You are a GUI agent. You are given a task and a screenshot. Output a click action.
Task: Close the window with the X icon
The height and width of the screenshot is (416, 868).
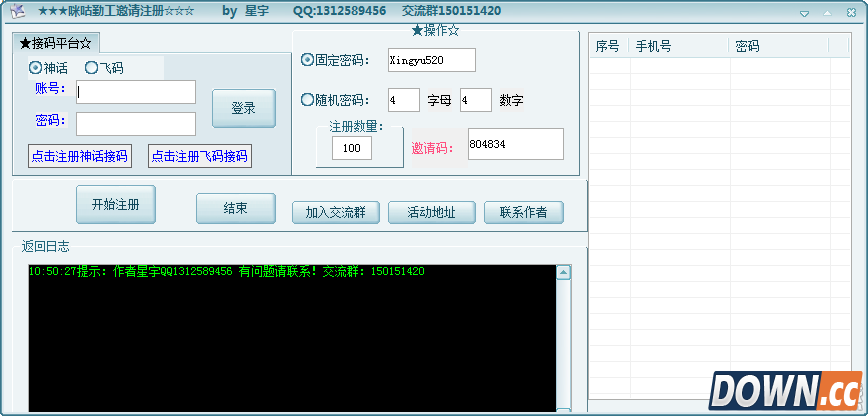[x=849, y=13]
